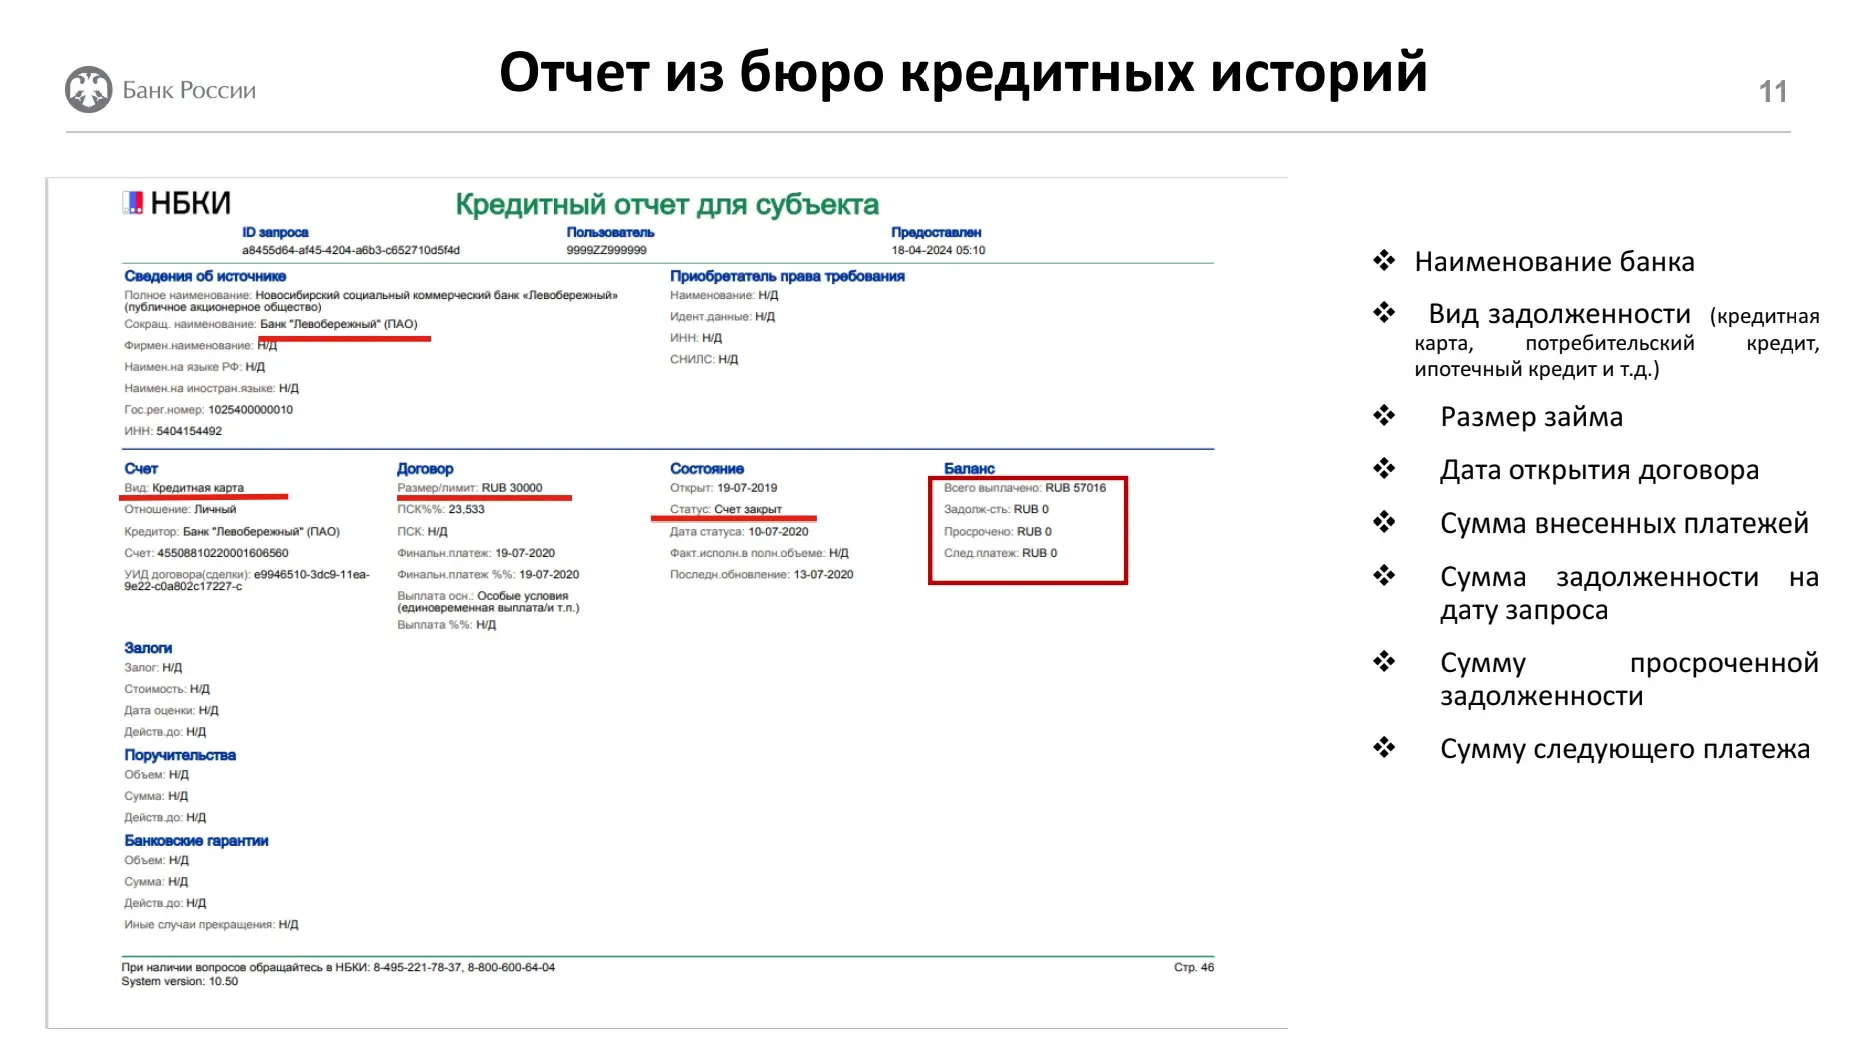This screenshot has width=1856, height=1044.
Task: Click the bullet icon beside 'Размер займа'
Action: point(1384,416)
